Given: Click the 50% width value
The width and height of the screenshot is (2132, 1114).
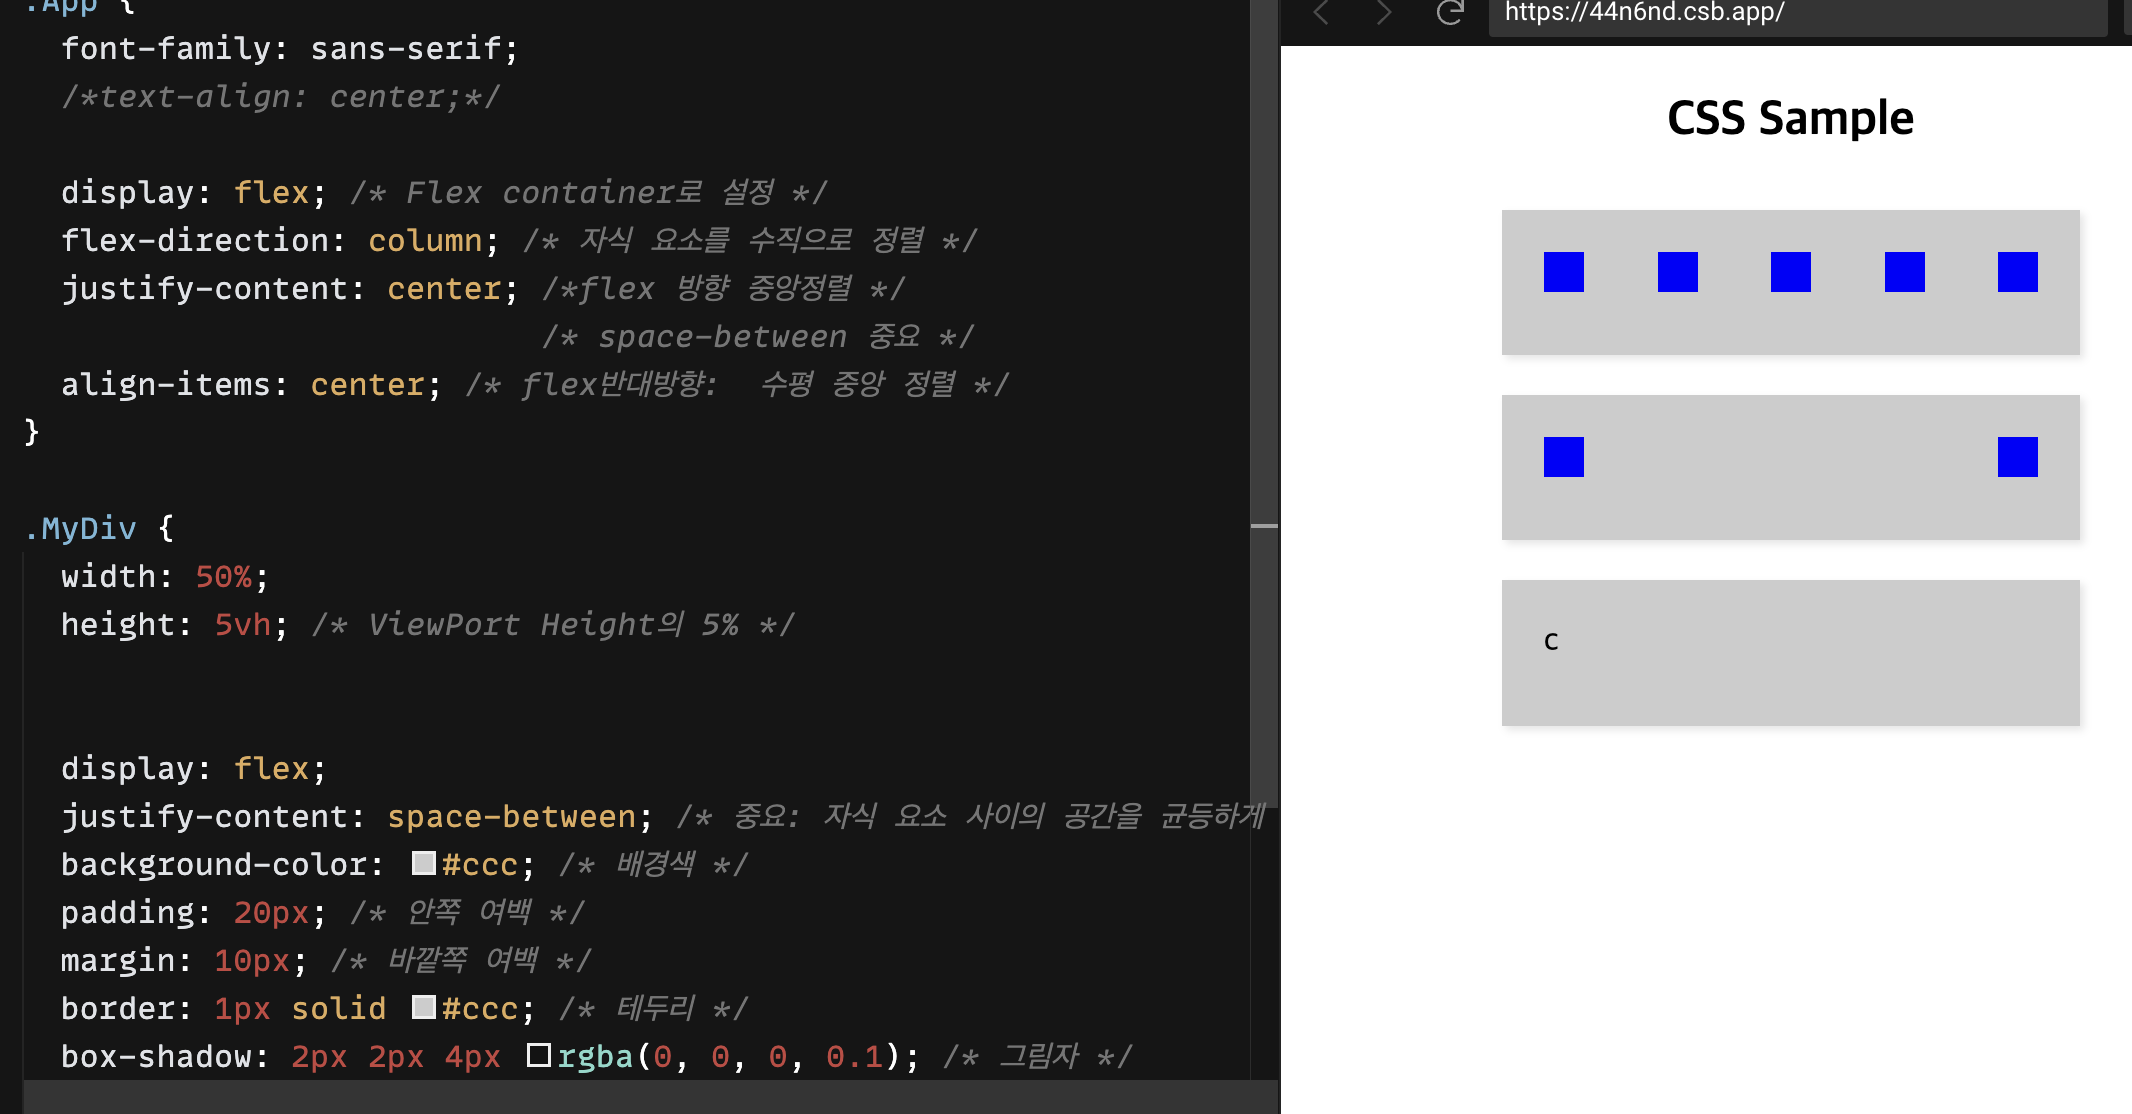Looking at the screenshot, I should 223,577.
